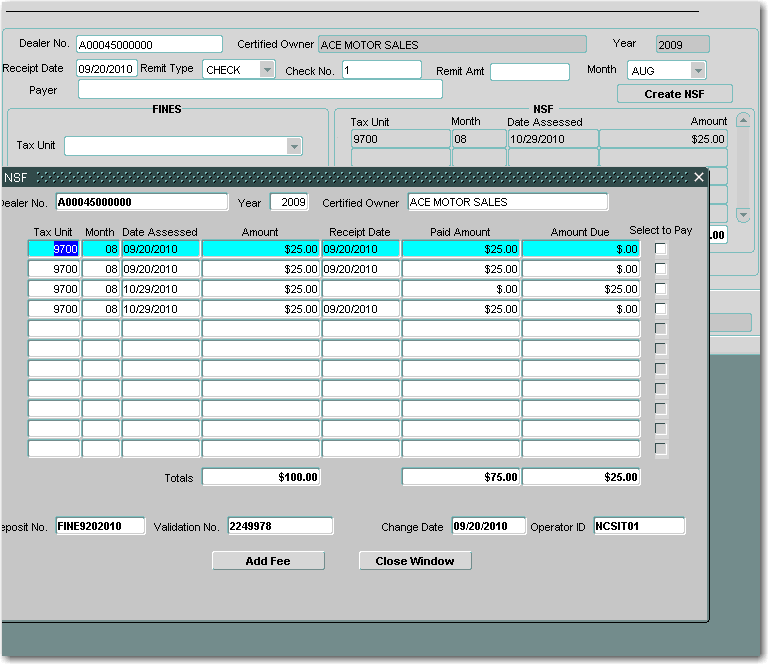Tick Select to Pay for $25.00 due row

click(x=660, y=289)
